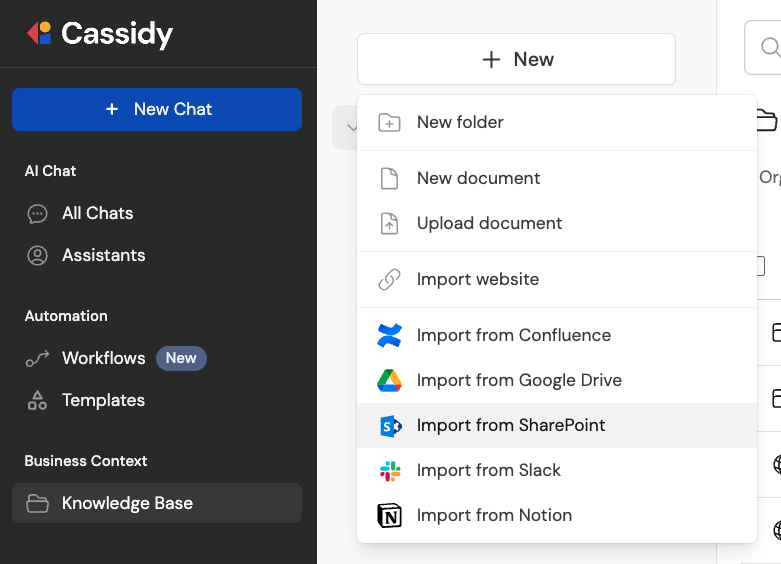The height and width of the screenshot is (564, 781).
Task: Choose New folder from menu
Action: pyautogui.click(x=557, y=122)
